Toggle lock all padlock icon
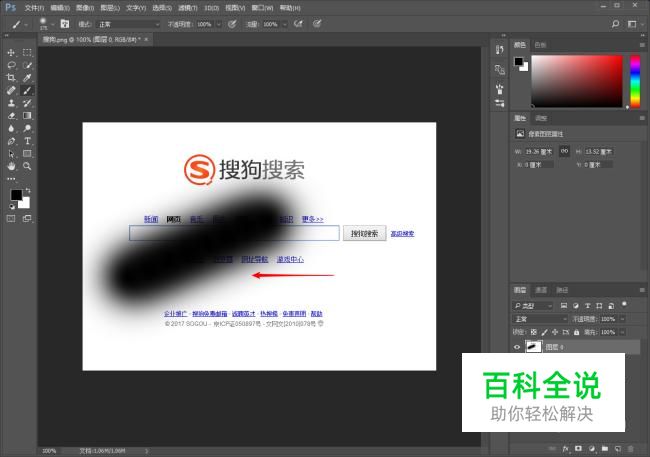The image size is (650, 457). (577, 332)
